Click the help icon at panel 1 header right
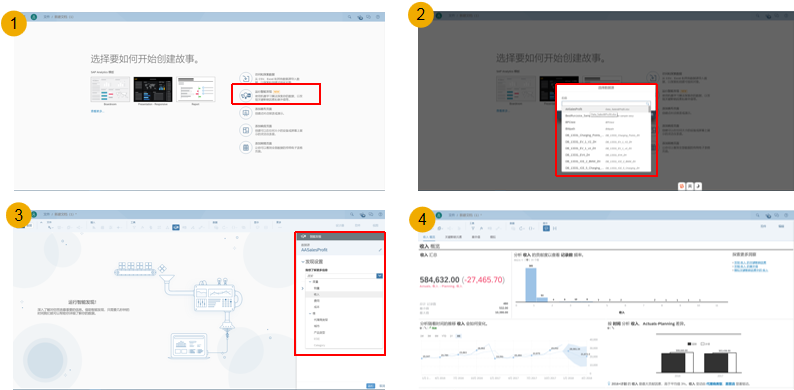794x390 pixels. point(378,17)
